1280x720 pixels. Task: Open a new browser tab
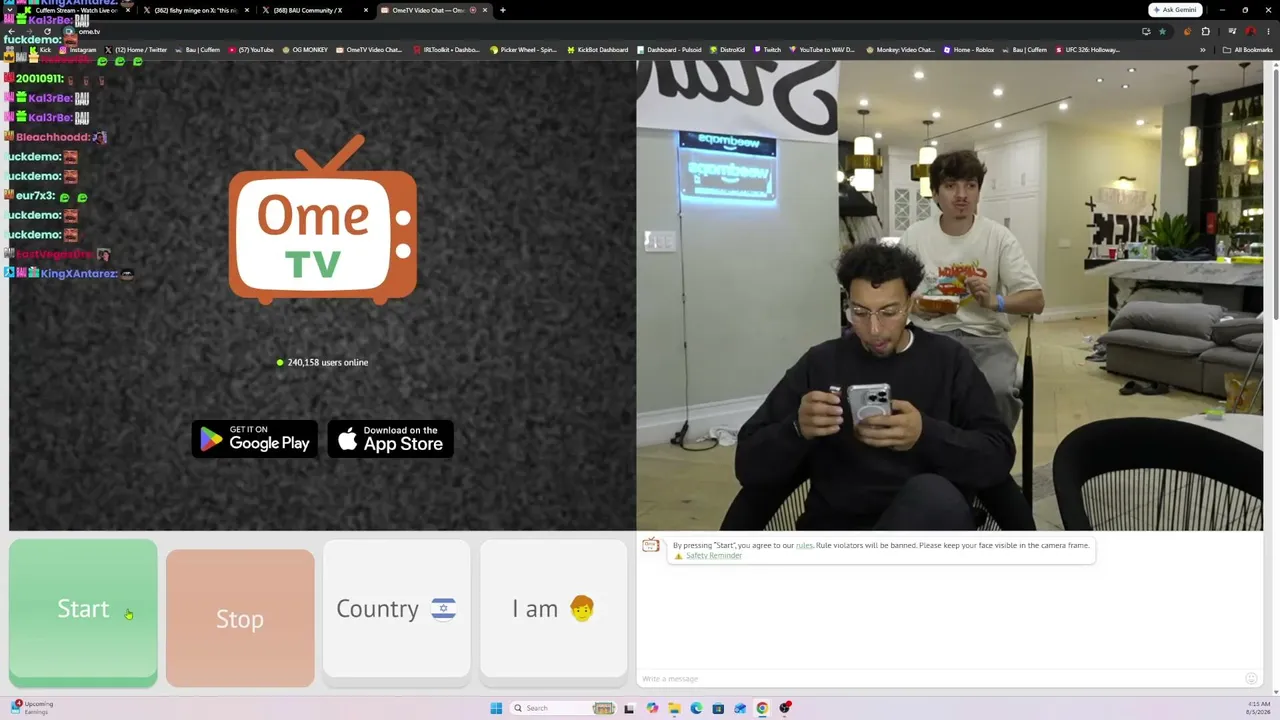click(x=503, y=10)
